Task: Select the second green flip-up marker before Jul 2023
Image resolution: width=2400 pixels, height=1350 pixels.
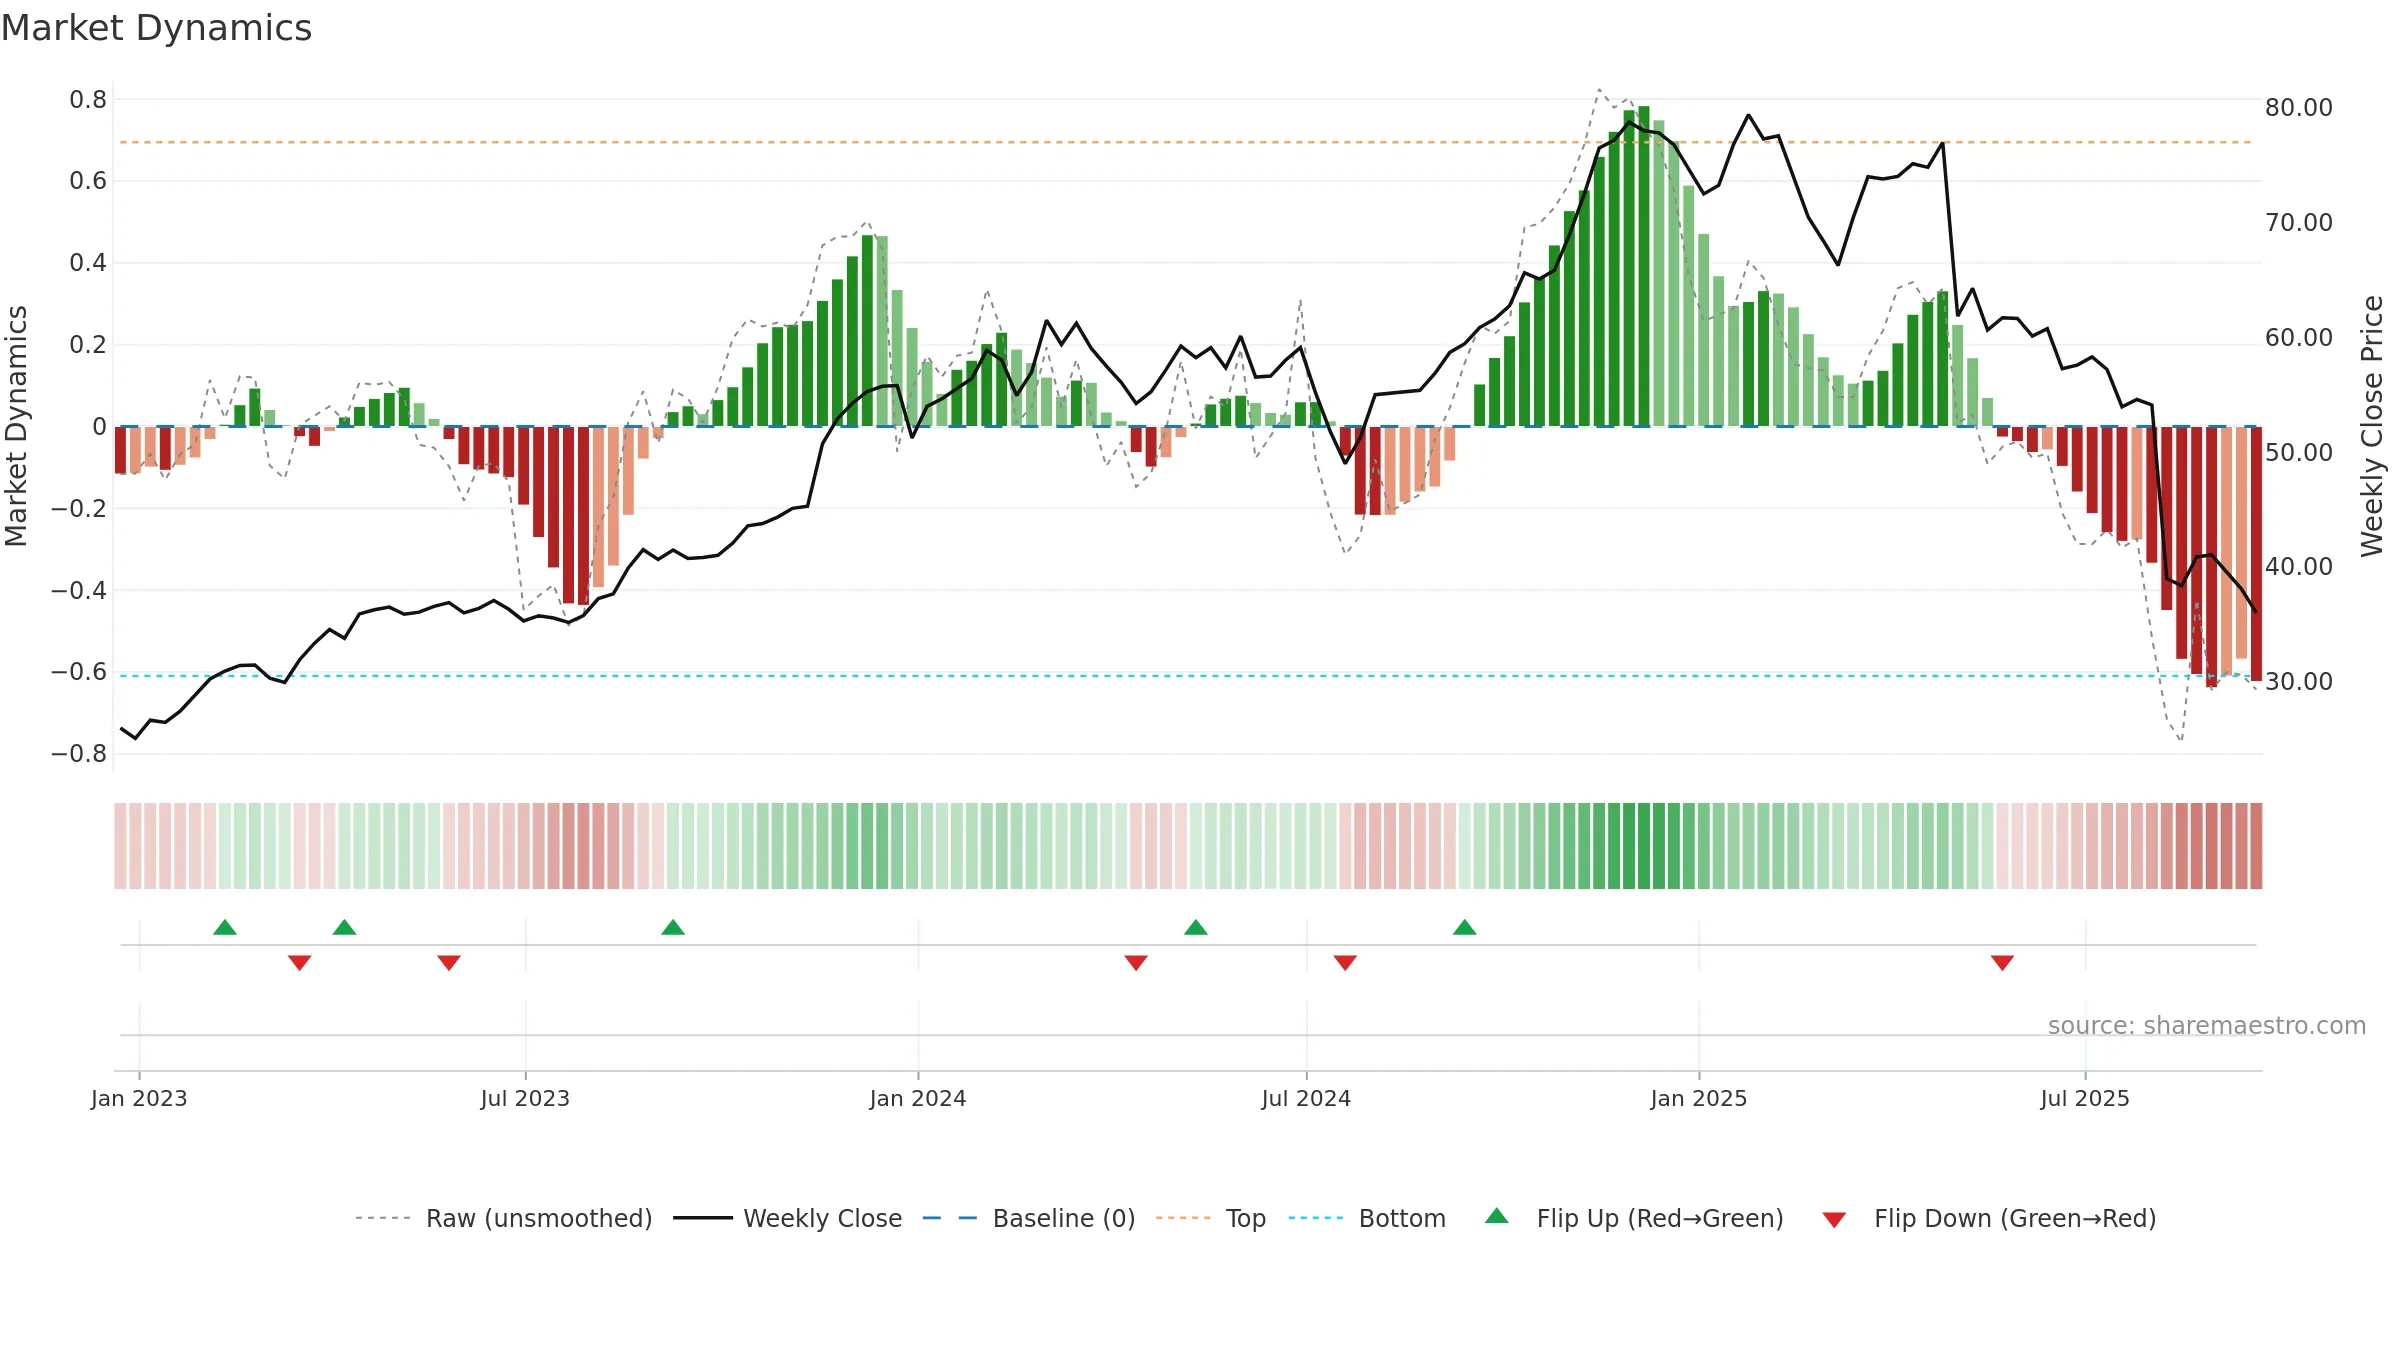Action: (x=345, y=927)
